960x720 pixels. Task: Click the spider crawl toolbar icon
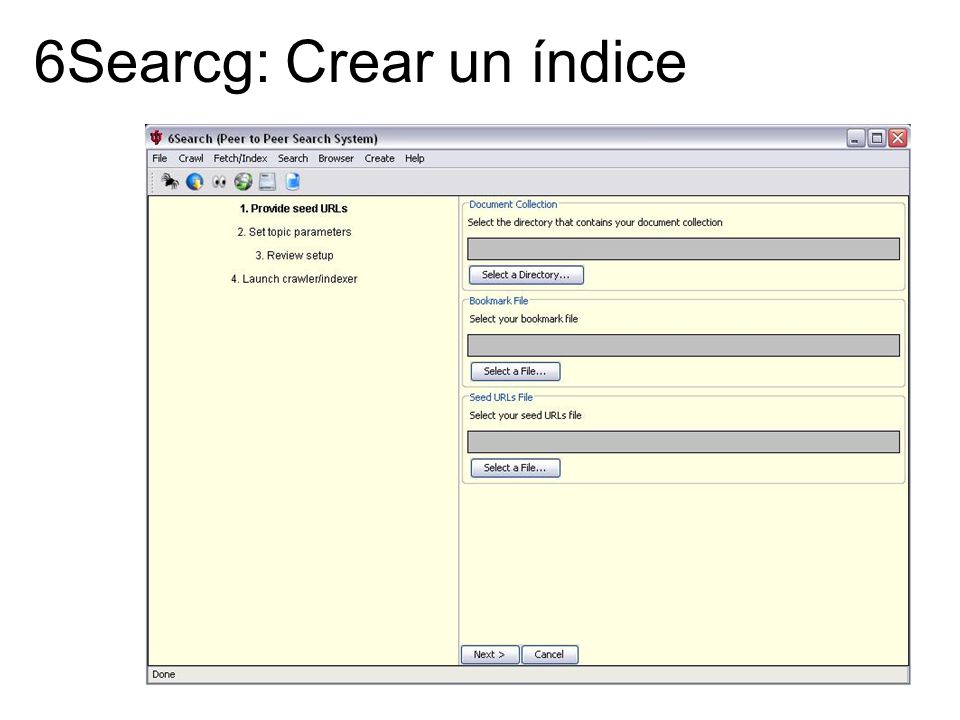[169, 181]
